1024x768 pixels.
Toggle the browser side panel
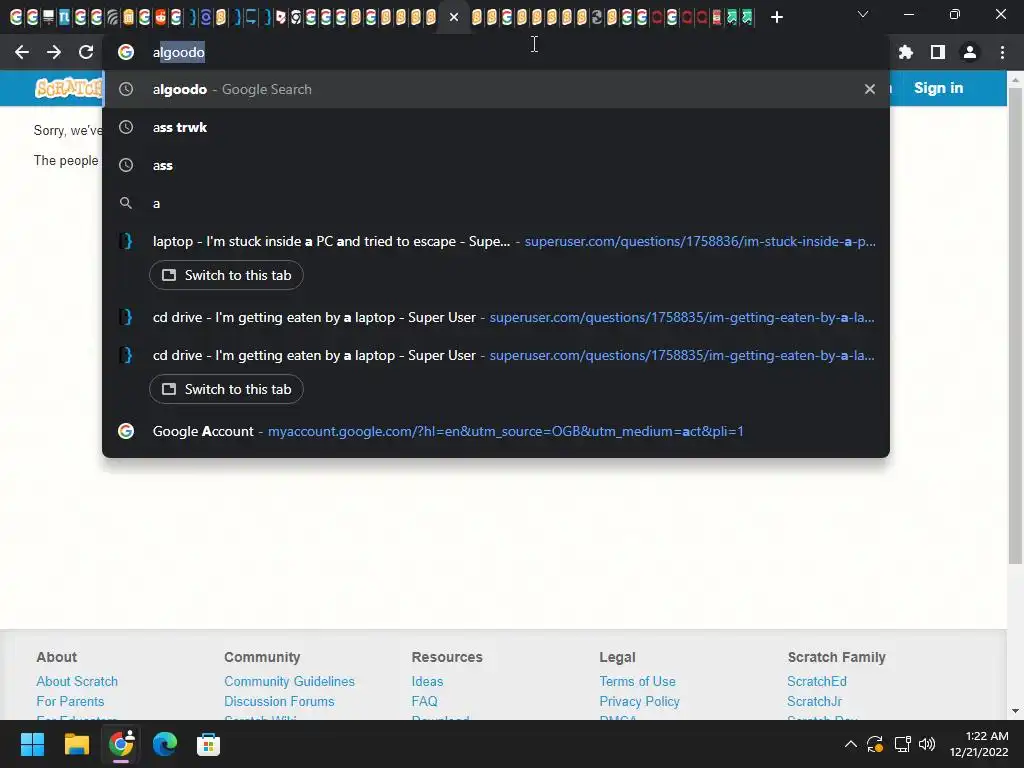938,52
